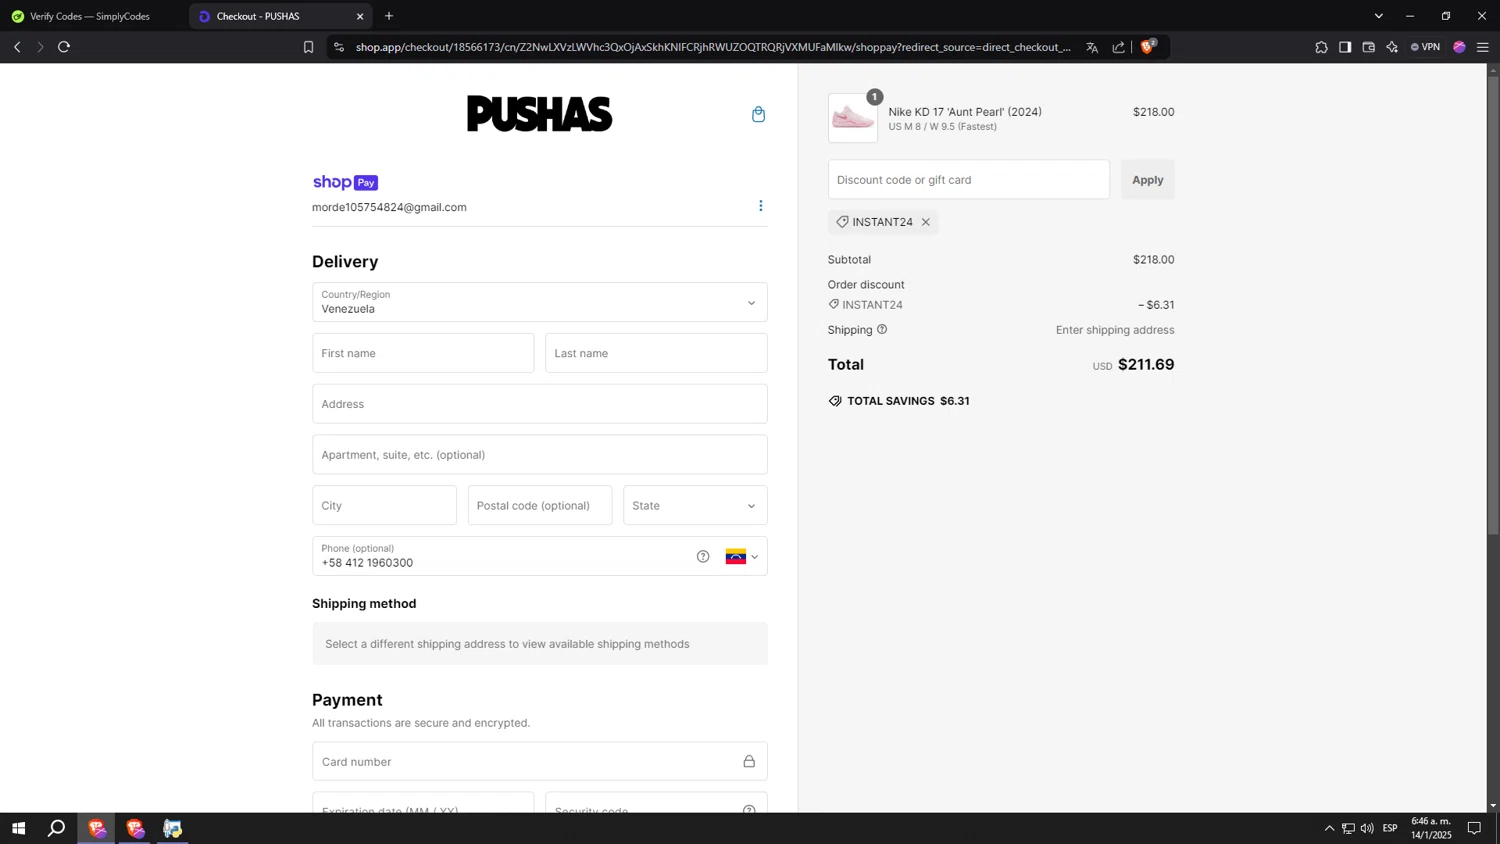
Task: Bookmark this page
Action: 308,47
